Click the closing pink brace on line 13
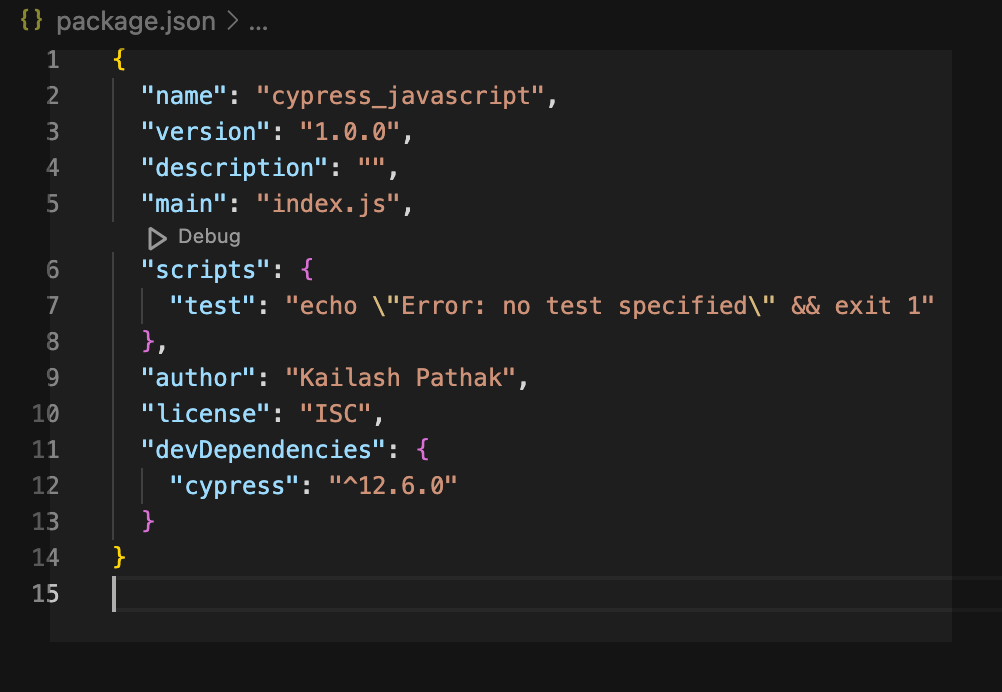The height and width of the screenshot is (692, 1002). [x=149, y=521]
